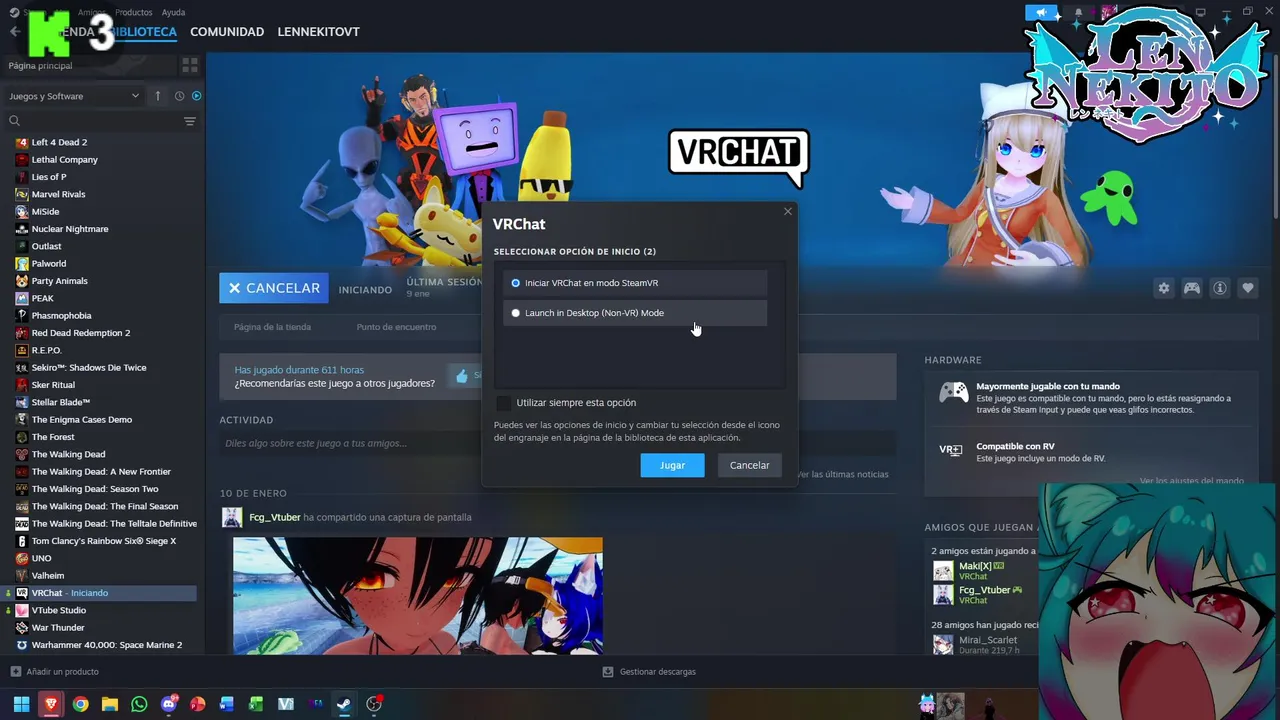Open the BIBLIOTECA tab
Screen dimensions: 1280x720
(145, 32)
